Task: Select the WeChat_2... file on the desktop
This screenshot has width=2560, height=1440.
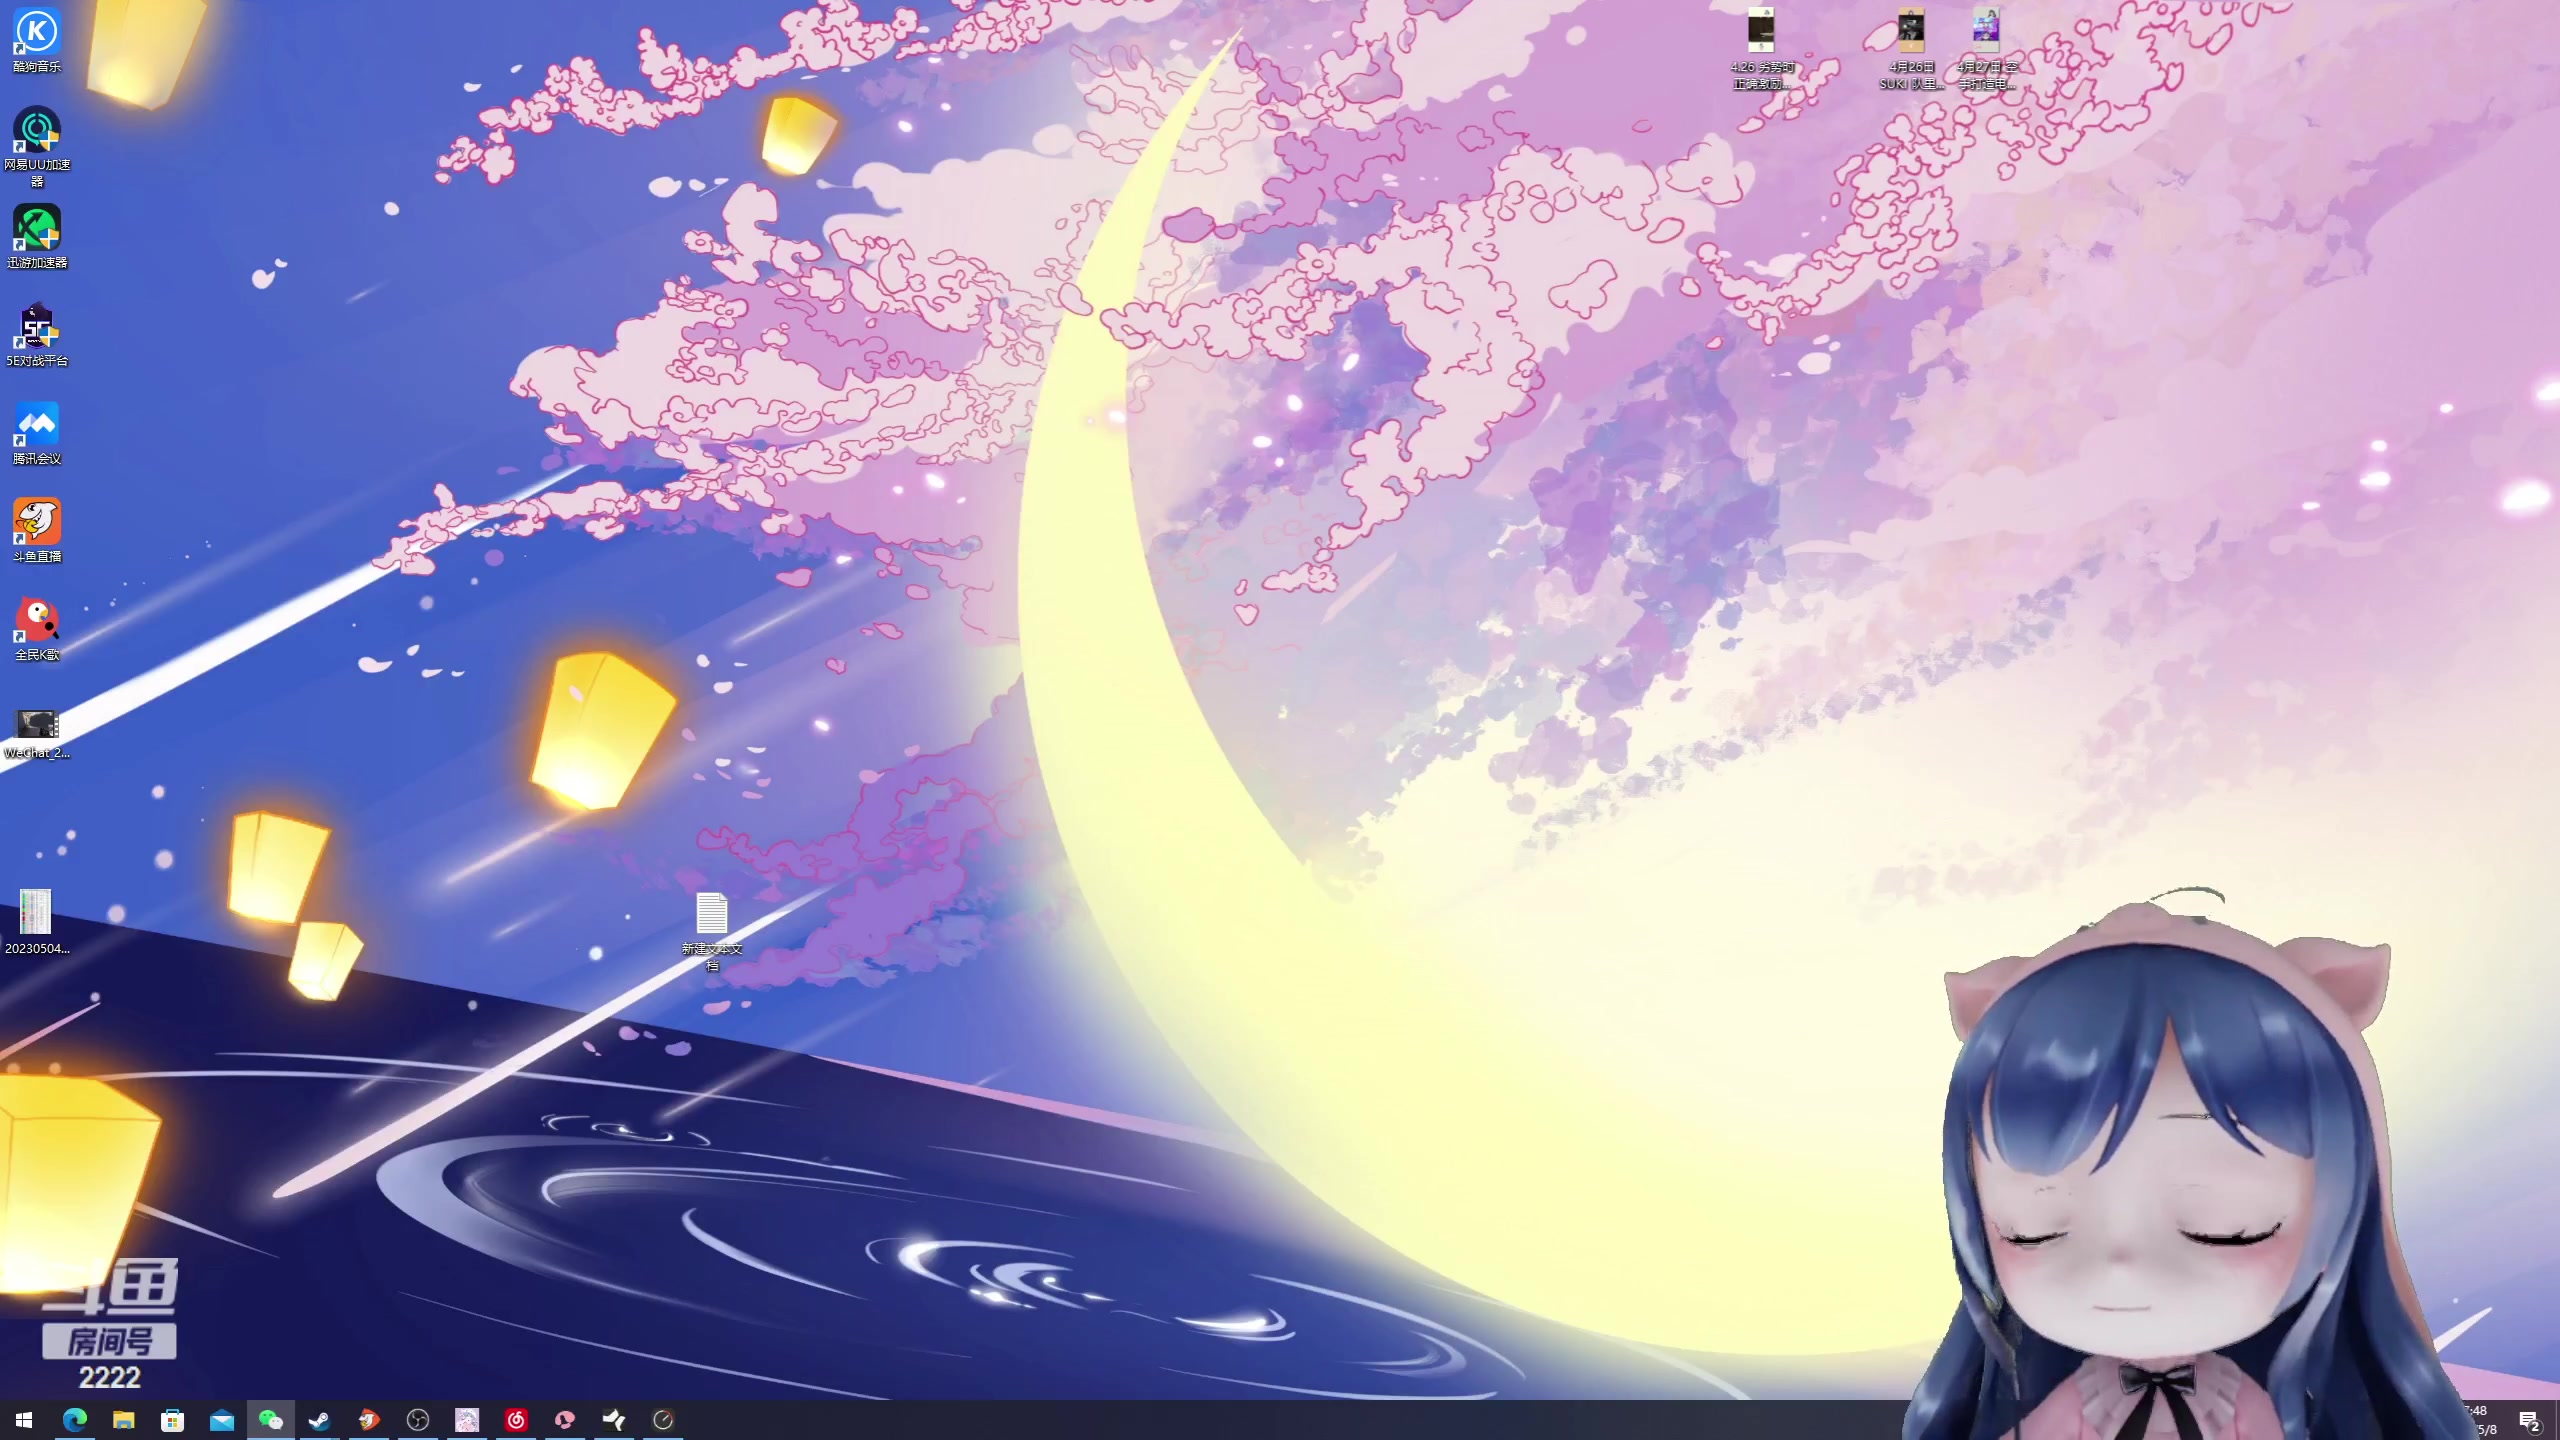Action: pos(37,724)
